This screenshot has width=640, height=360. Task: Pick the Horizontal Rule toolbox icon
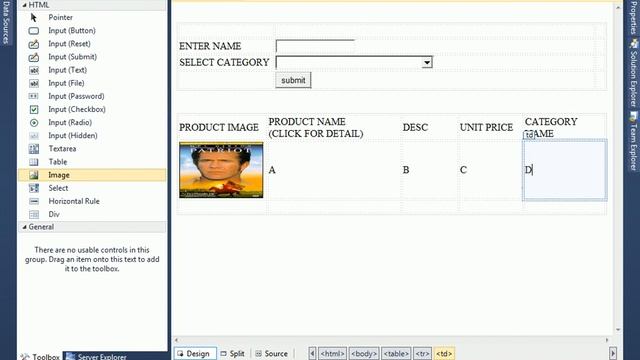(34, 201)
